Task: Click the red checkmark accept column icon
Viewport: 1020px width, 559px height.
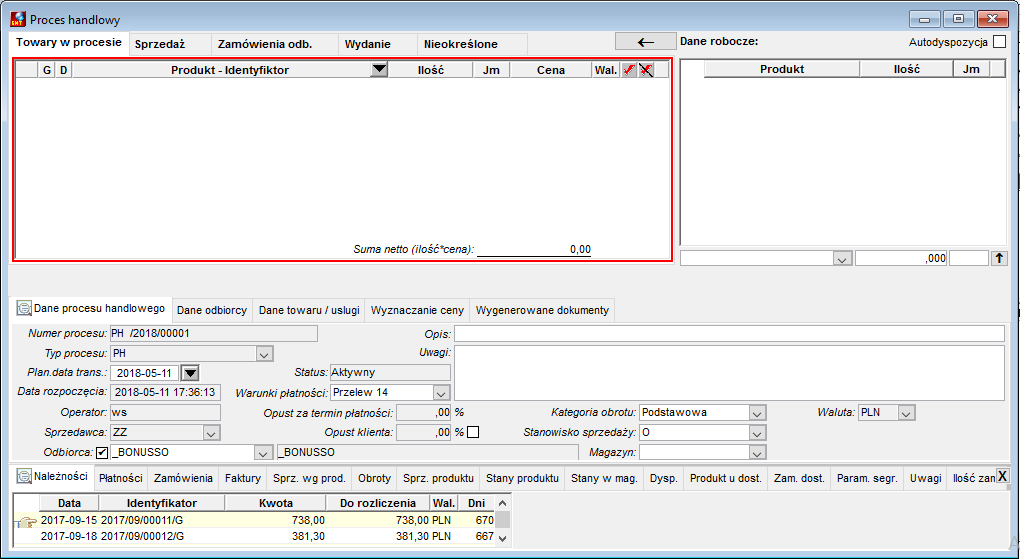Action: [628, 70]
